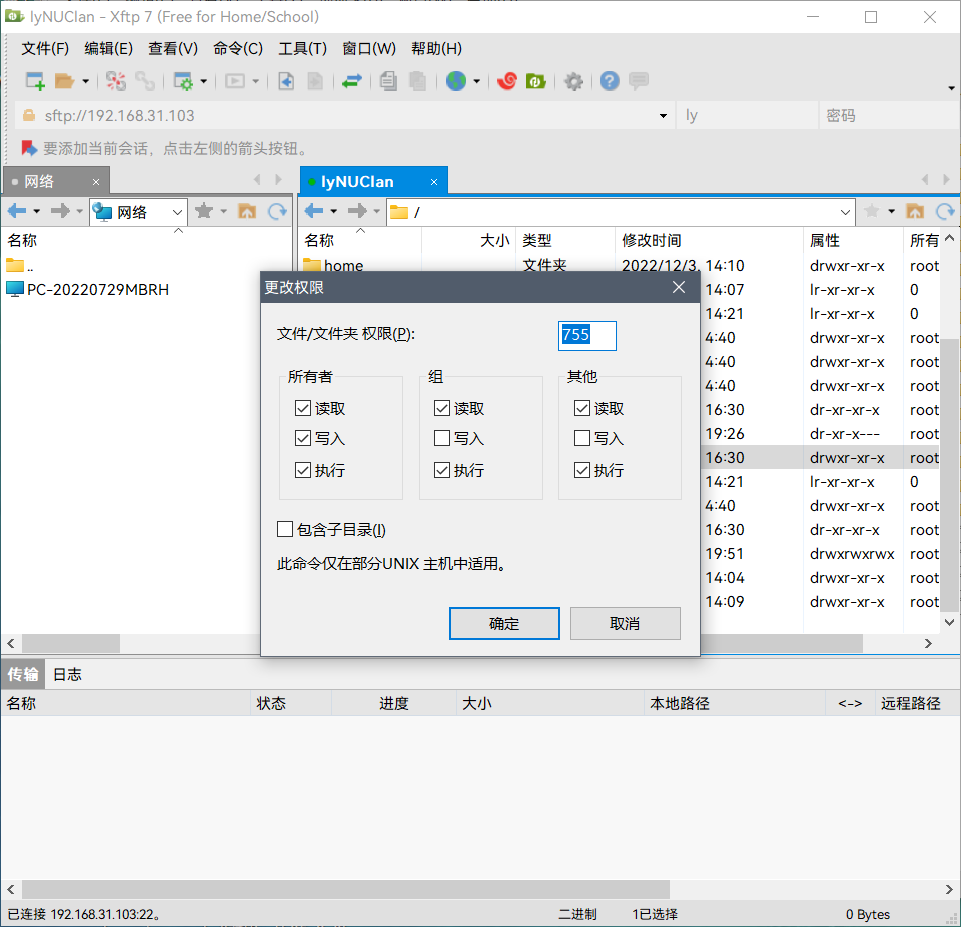Enable others 写入 checkbox

582,438
